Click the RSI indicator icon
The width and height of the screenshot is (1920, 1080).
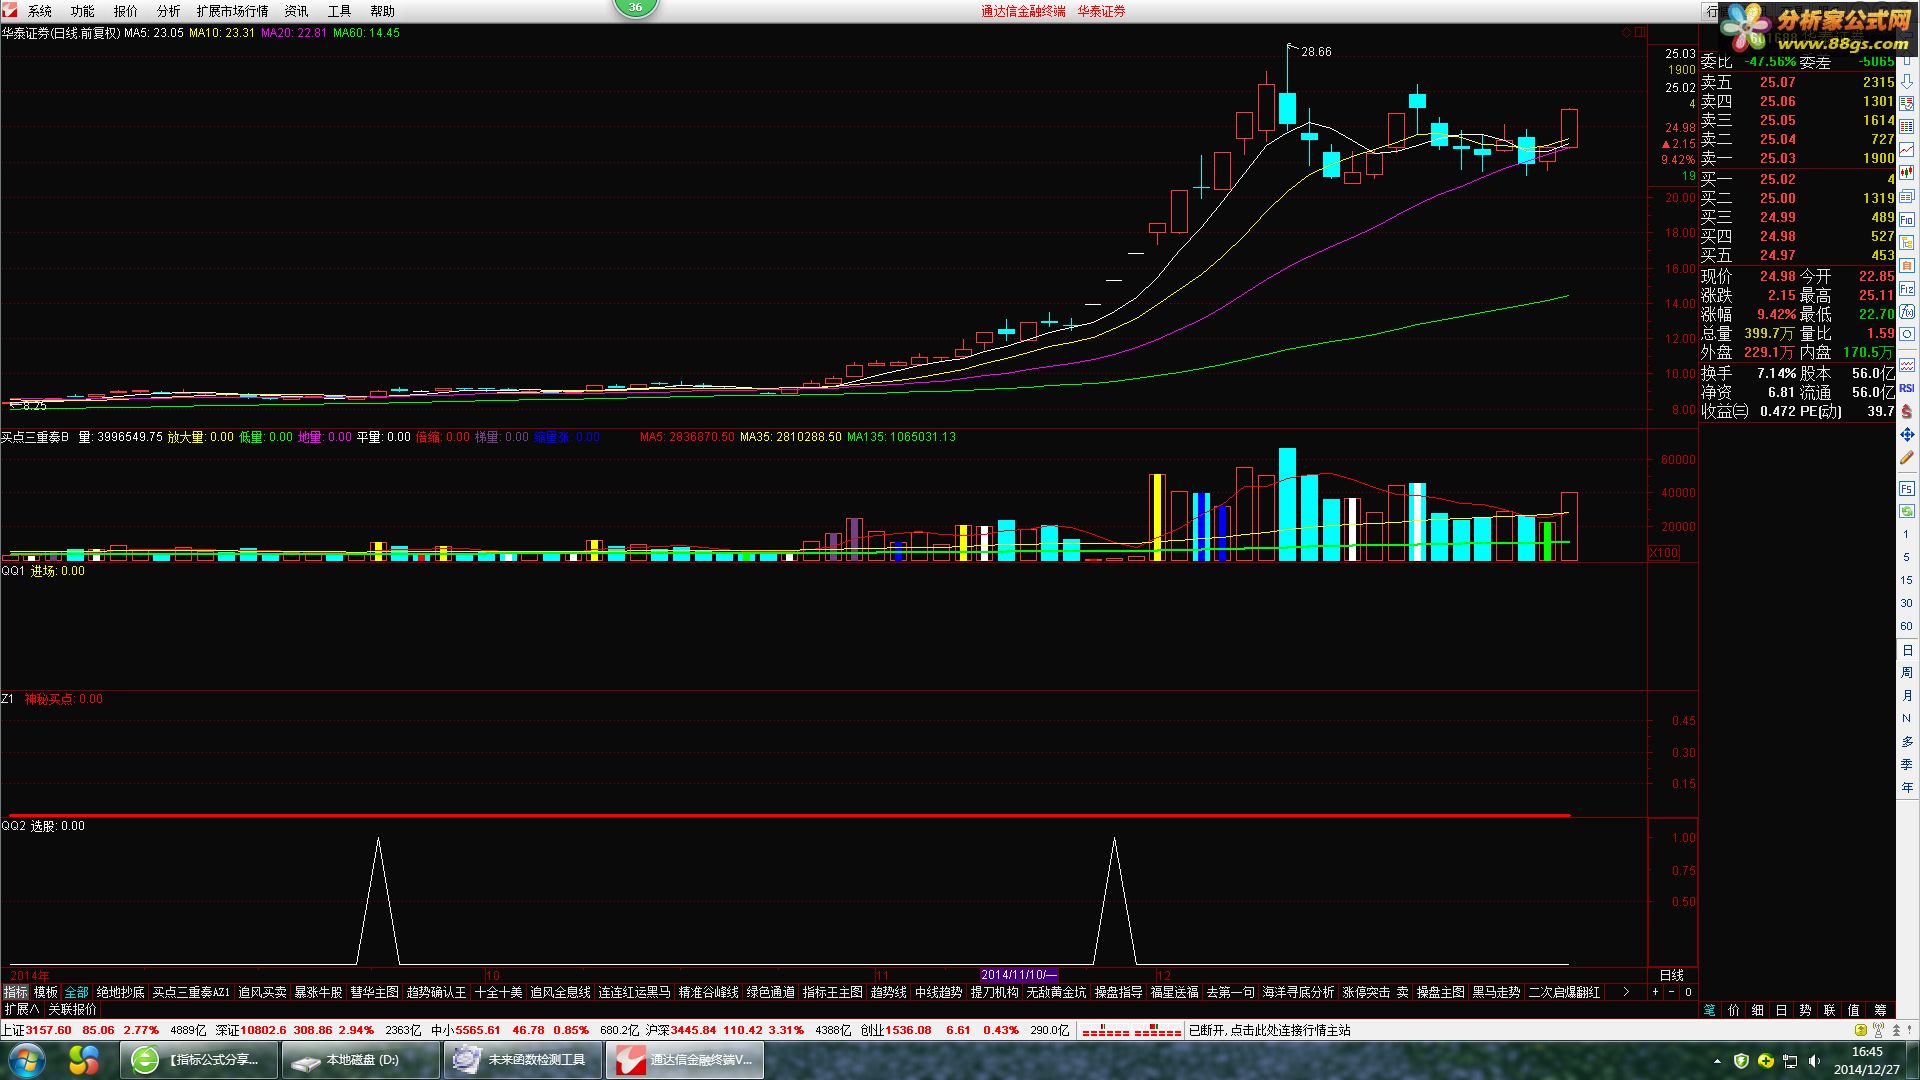[x=1907, y=388]
